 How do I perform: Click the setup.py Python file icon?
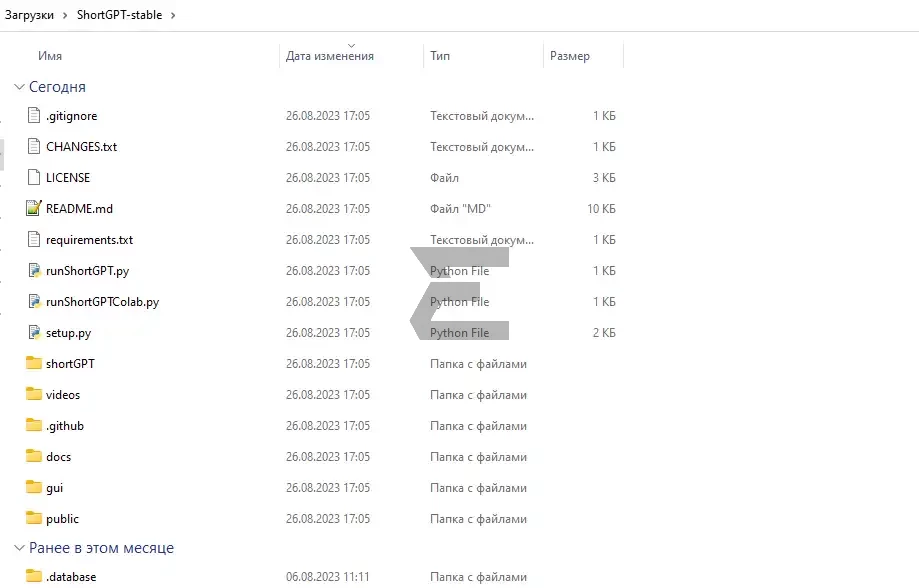(x=35, y=332)
